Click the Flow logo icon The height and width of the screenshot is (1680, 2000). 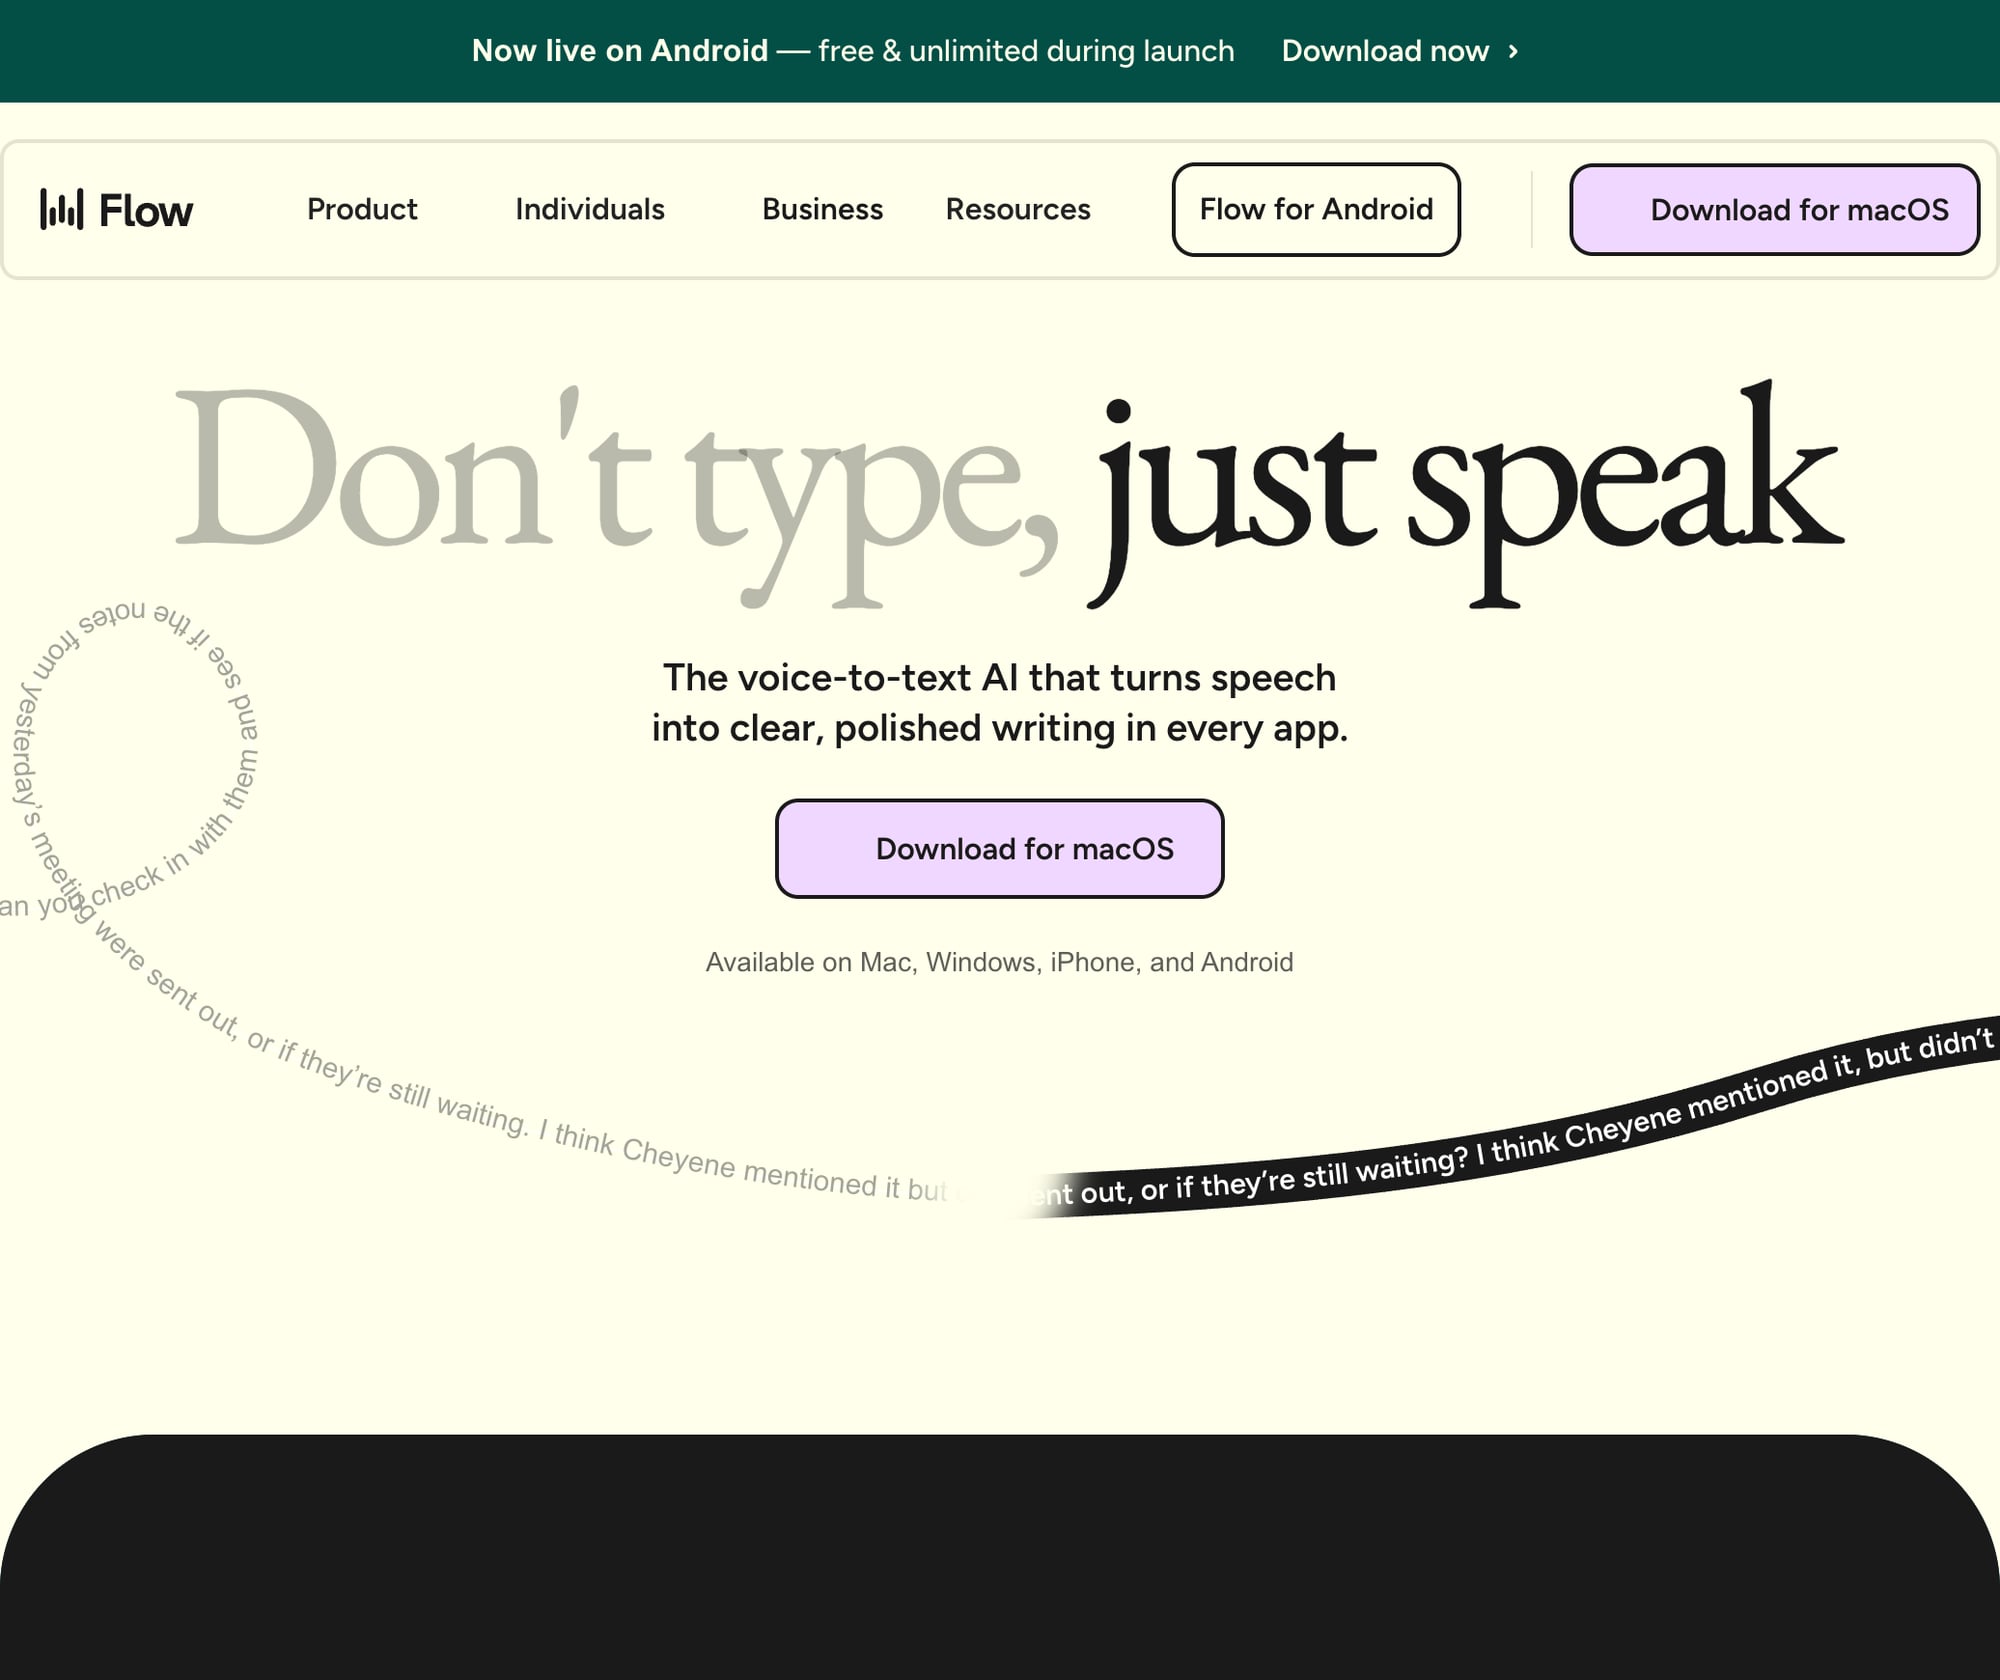pyautogui.click(x=115, y=210)
